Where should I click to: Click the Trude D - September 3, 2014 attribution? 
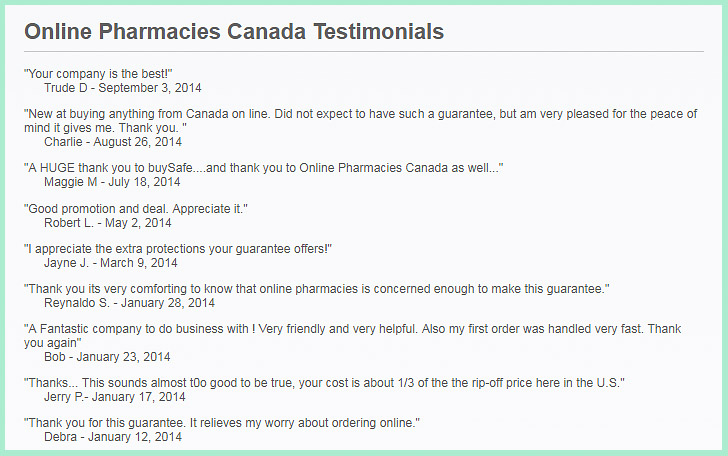tap(123, 88)
